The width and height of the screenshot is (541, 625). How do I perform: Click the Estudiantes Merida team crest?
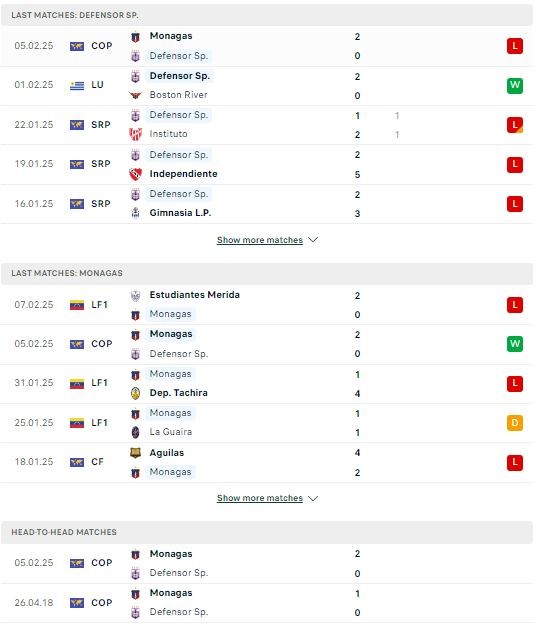coord(136,295)
